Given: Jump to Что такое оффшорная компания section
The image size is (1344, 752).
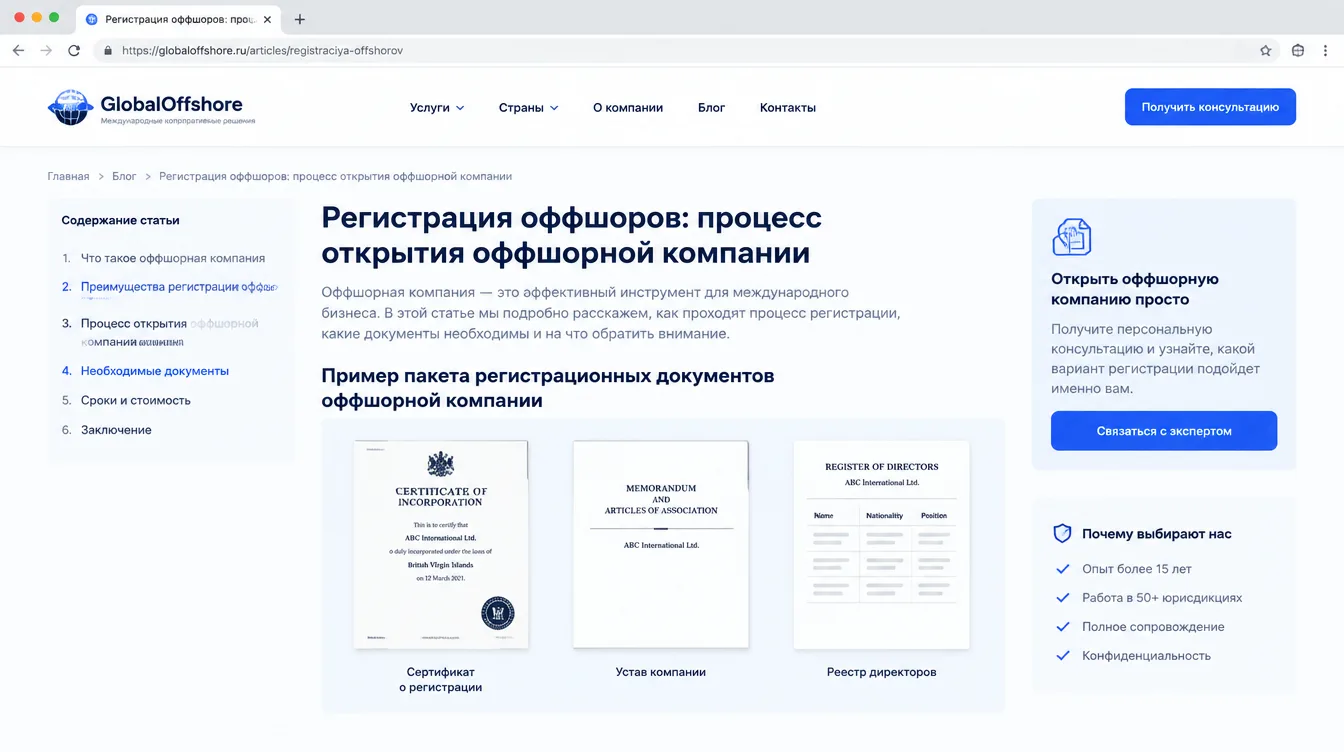Looking at the screenshot, I should (173, 258).
